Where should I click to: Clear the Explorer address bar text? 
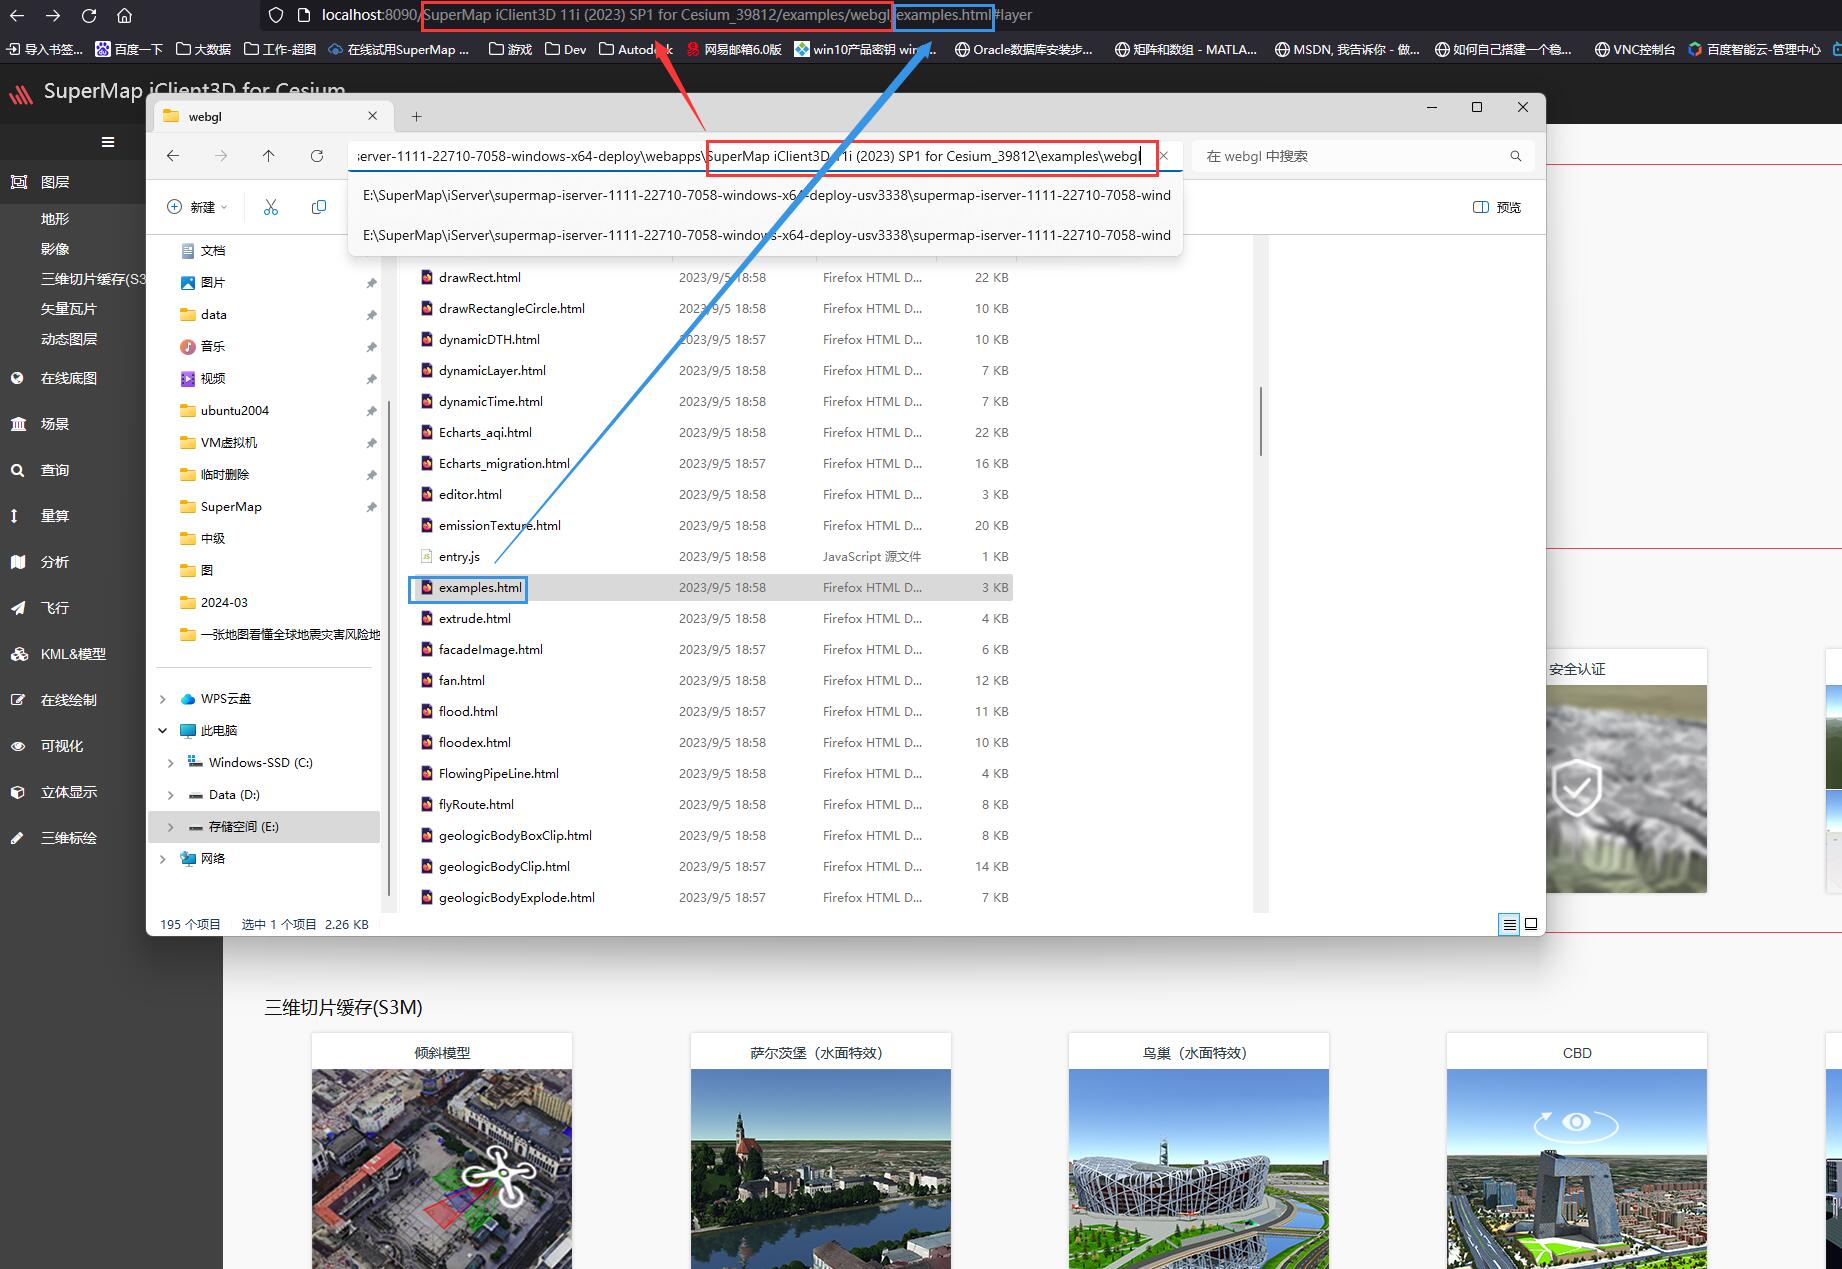click(x=1164, y=156)
